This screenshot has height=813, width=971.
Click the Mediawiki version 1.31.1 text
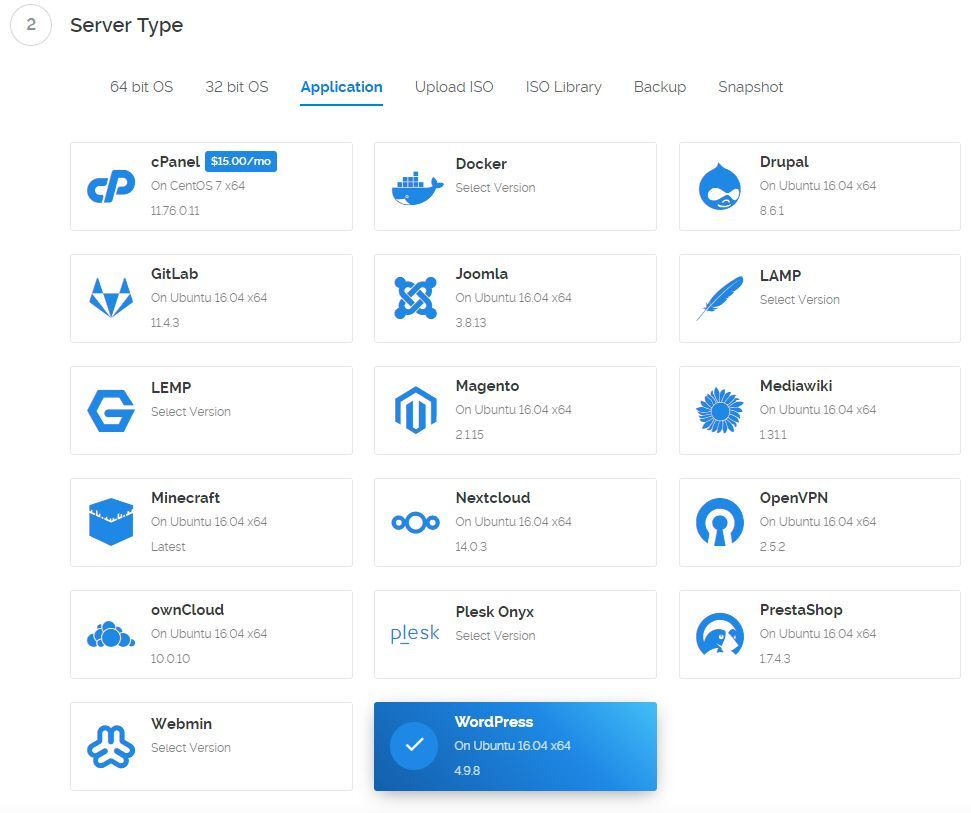pyautogui.click(x=773, y=435)
